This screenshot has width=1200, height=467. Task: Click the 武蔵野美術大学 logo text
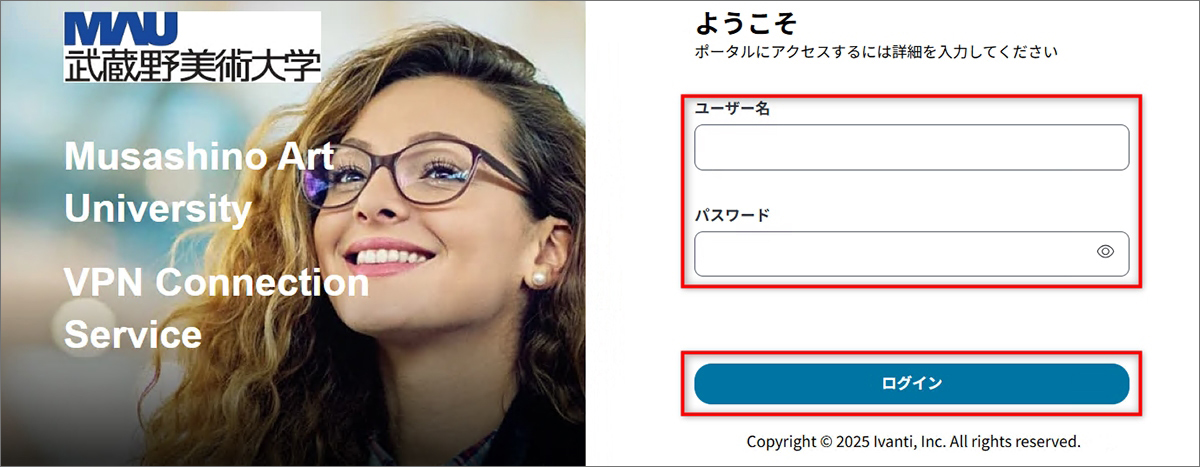(x=193, y=64)
